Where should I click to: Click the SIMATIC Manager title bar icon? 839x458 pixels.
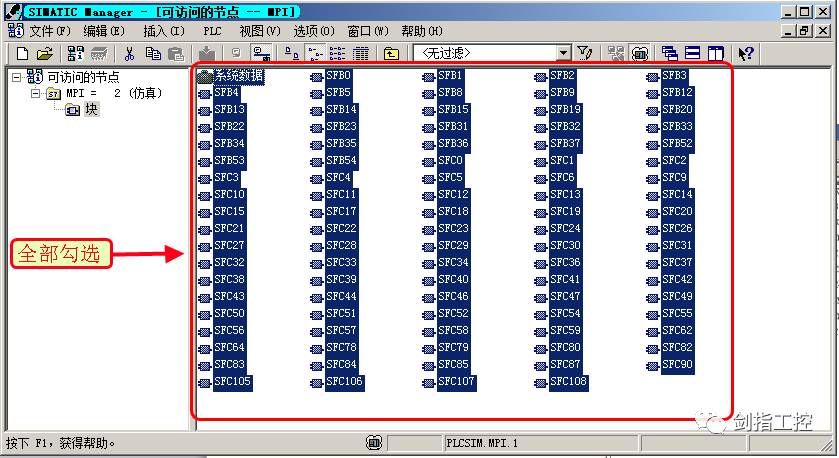pyautogui.click(x=13, y=12)
